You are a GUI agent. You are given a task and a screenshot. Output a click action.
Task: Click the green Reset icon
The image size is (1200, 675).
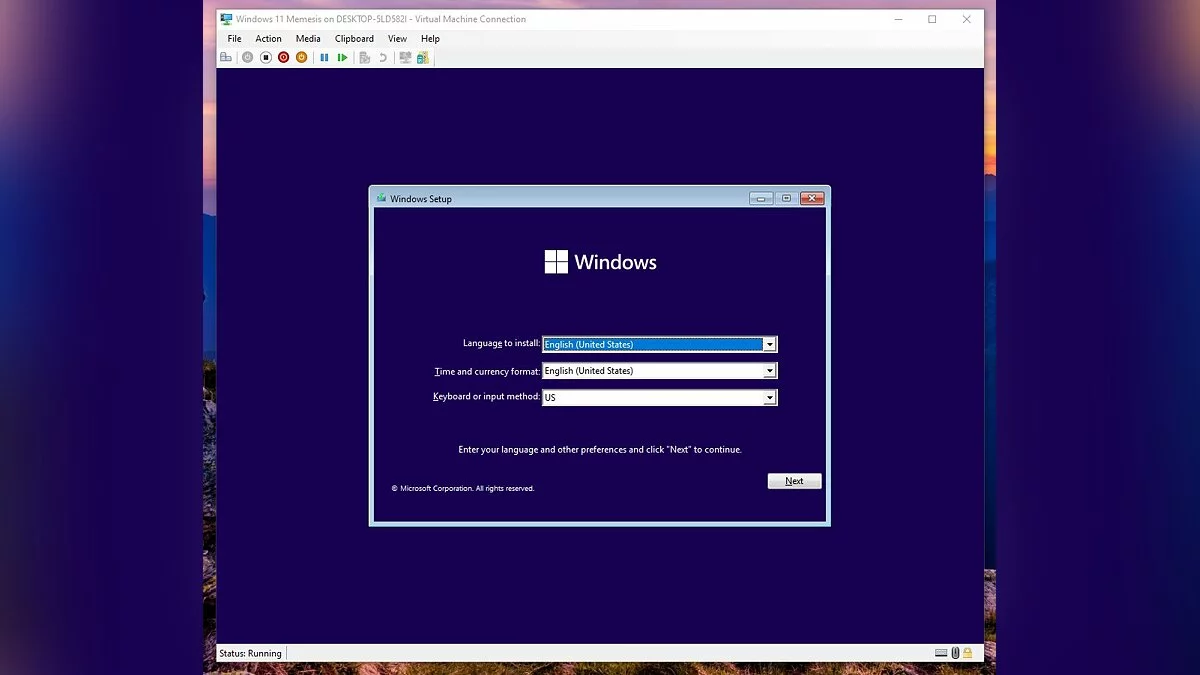tap(342, 58)
